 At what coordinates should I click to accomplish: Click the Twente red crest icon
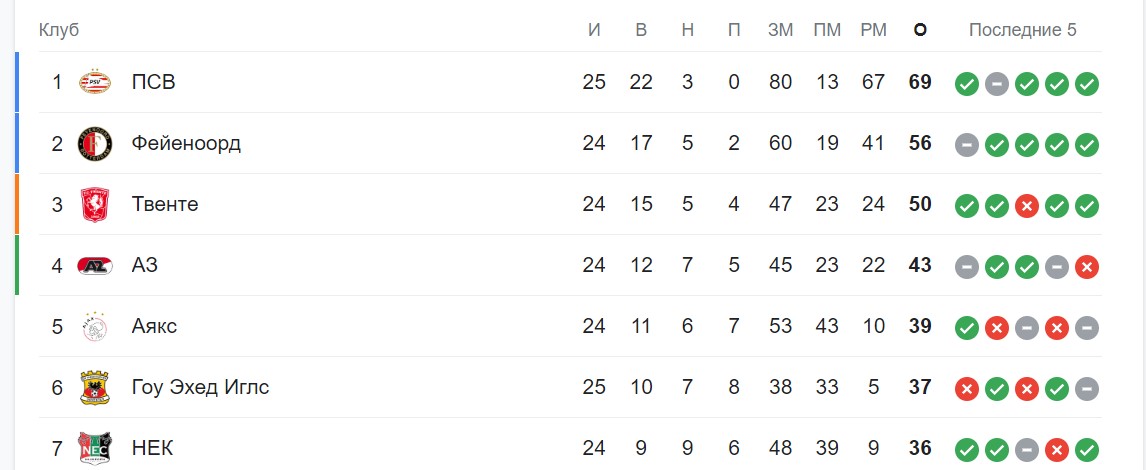coord(95,204)
